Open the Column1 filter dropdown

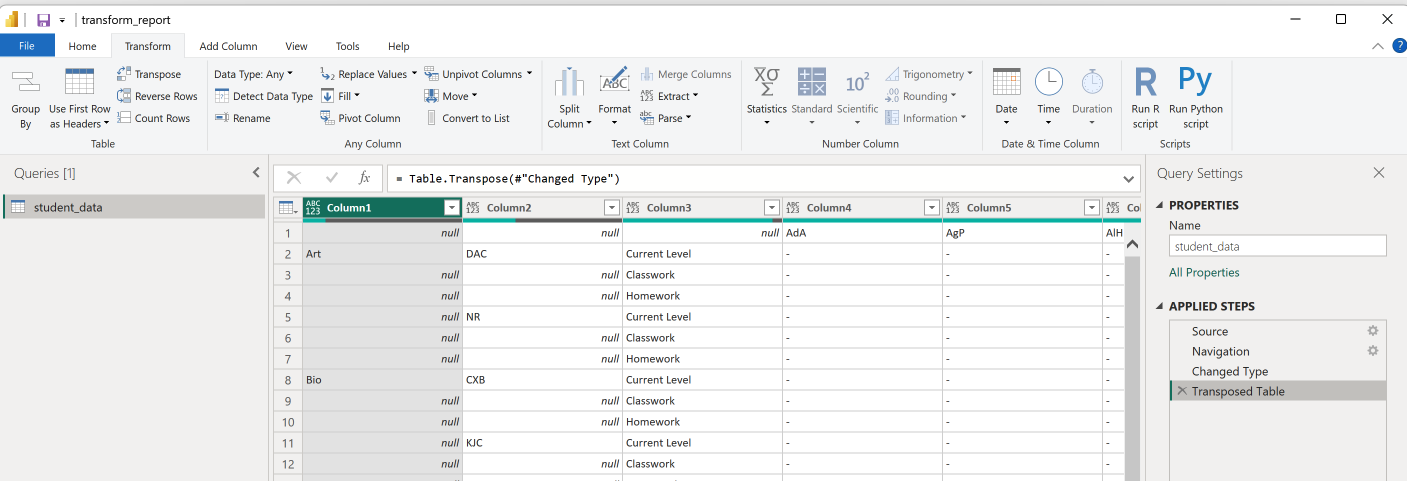[451, 208]
